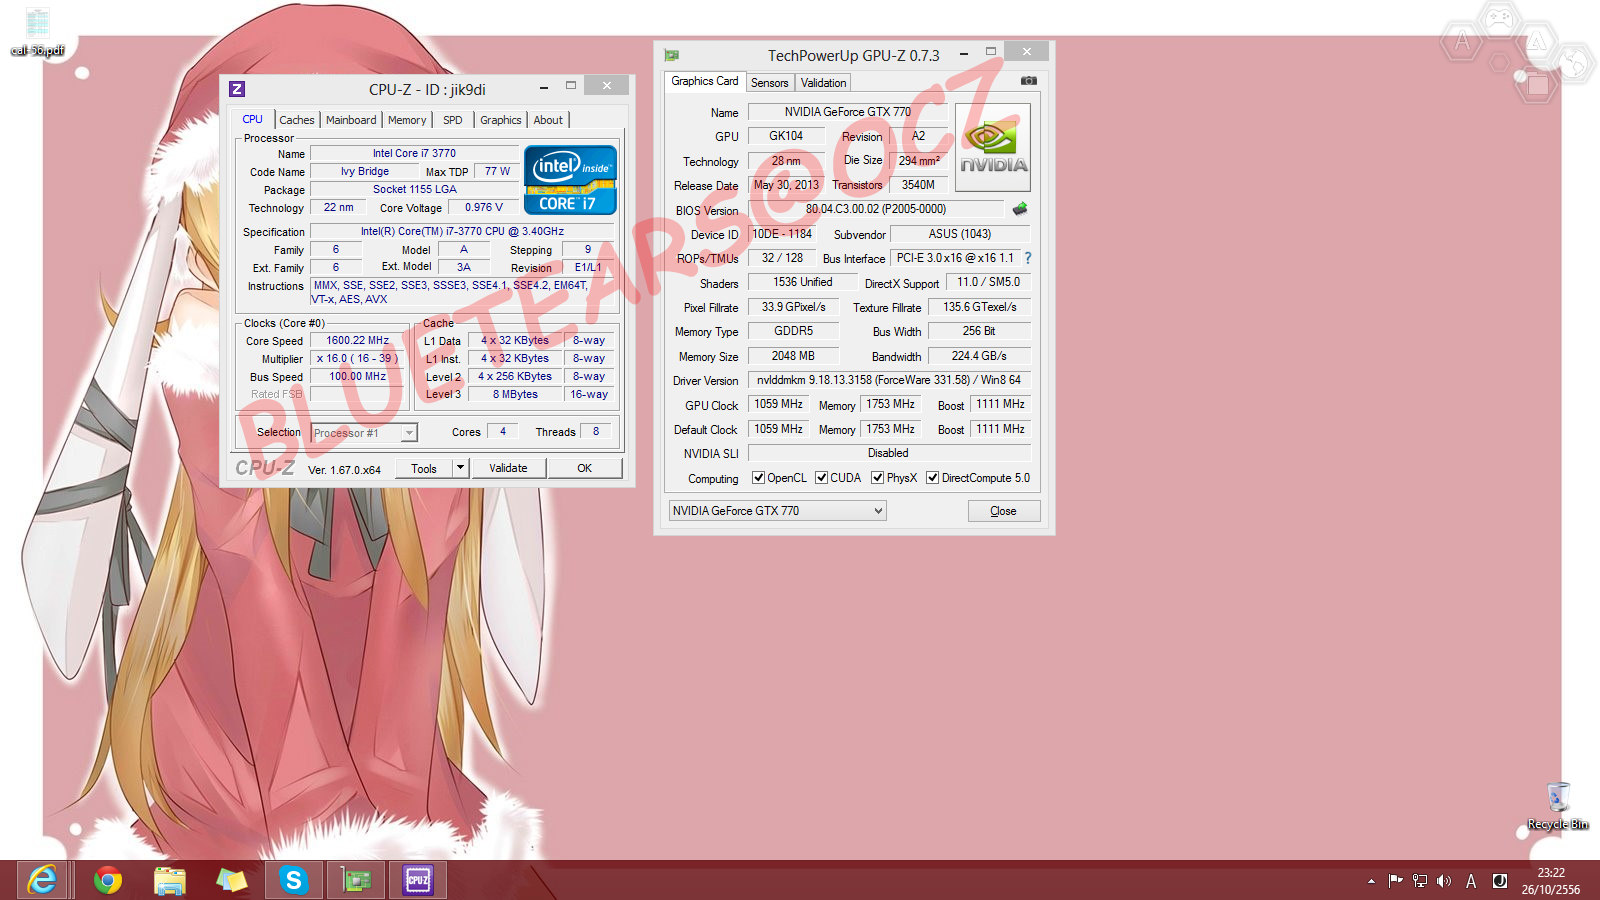Open the taskbar clock showing 23:22
The height and width of the screenshot is (900, 1600).
[1551, 881]
